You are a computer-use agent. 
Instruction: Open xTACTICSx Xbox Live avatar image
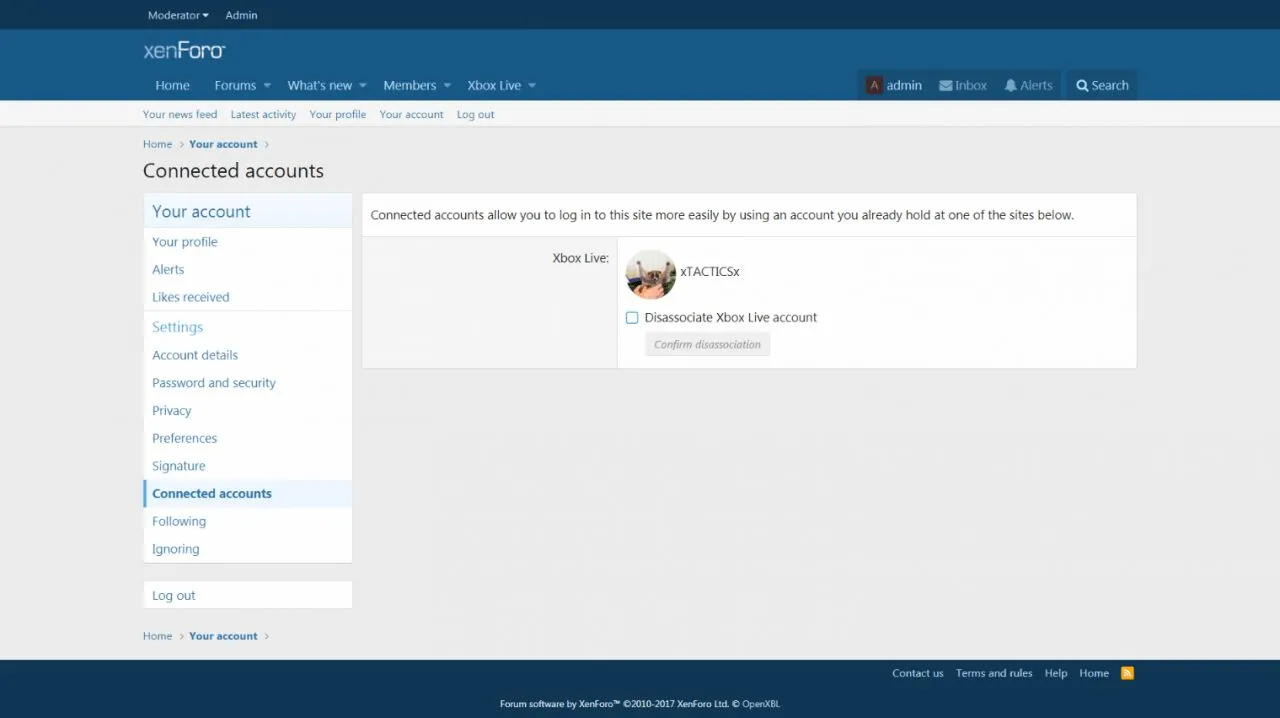click(651, 274)
